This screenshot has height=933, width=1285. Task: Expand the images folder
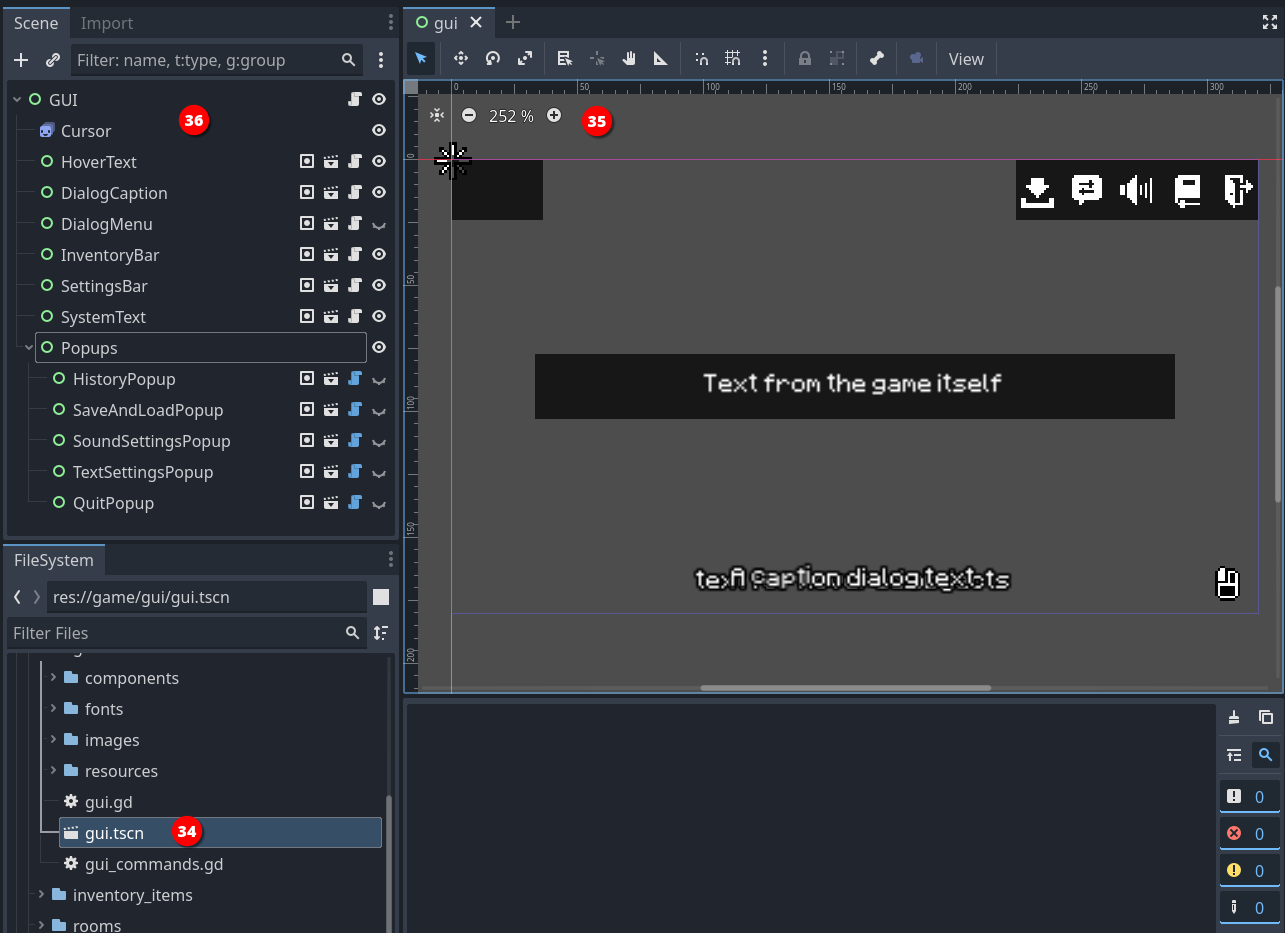[x=53, y=740]
